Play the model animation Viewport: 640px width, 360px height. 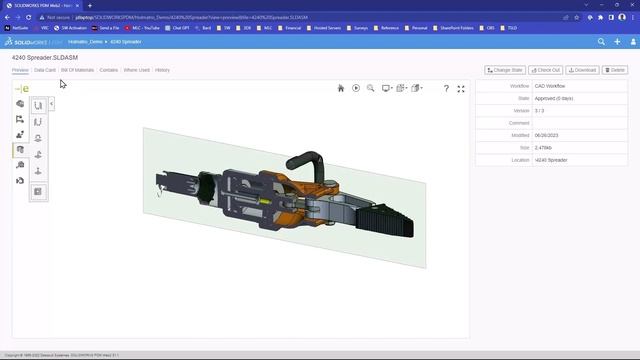tap(356, 88)
